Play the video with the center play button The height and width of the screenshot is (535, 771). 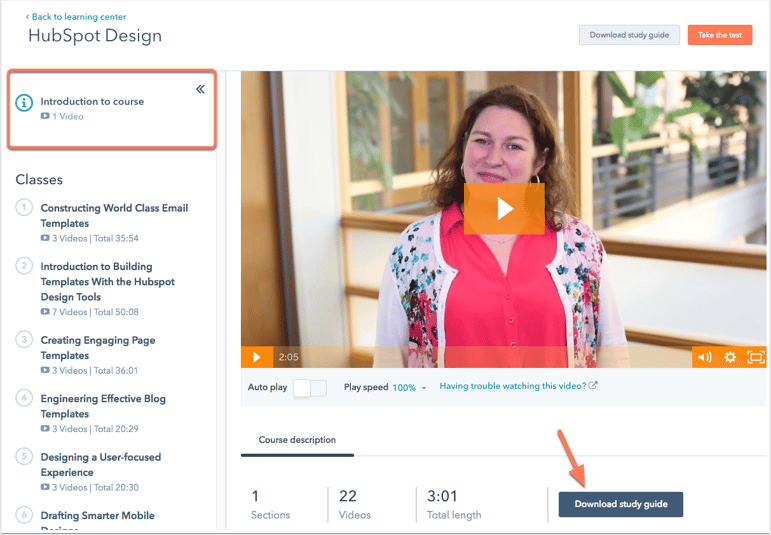click(504, 208)
